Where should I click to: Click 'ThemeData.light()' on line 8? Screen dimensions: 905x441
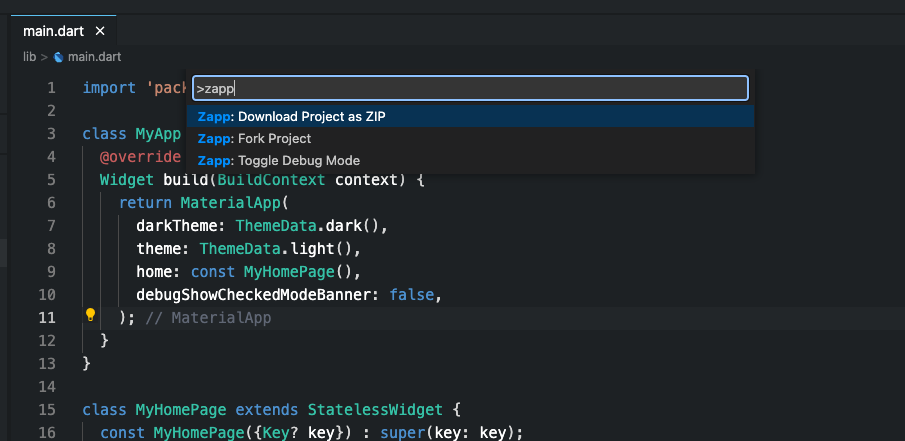click(275, 249)
